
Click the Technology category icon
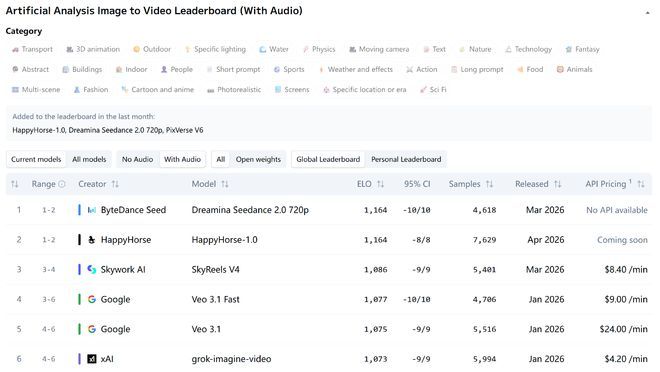508,49
